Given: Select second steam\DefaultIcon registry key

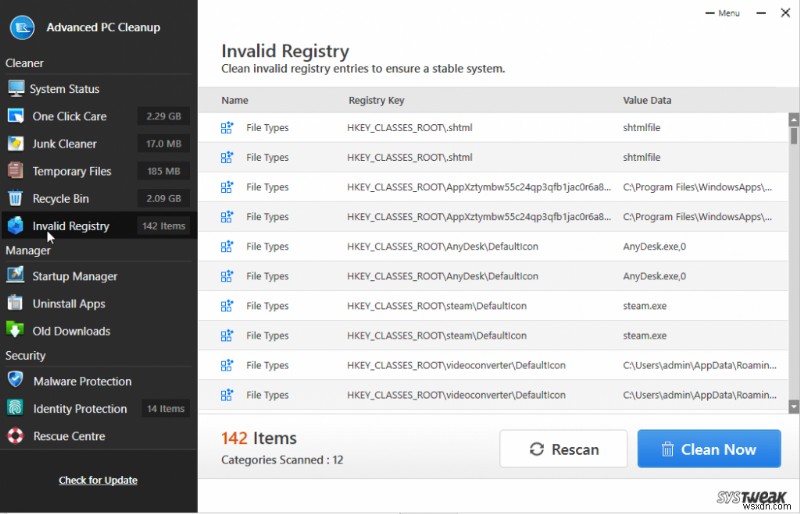Looking at the screenshot, I should coord(437,336).
